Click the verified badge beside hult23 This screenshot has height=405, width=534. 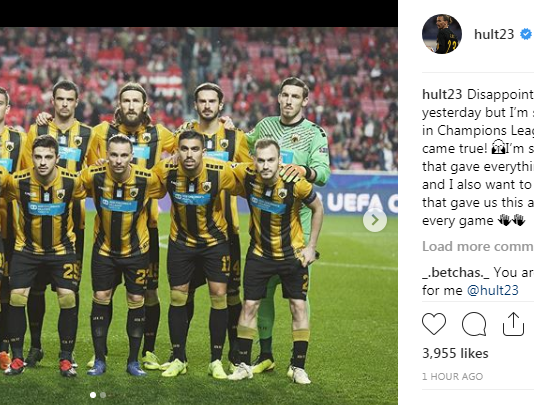pyautogui.click(x=525, y=34)
